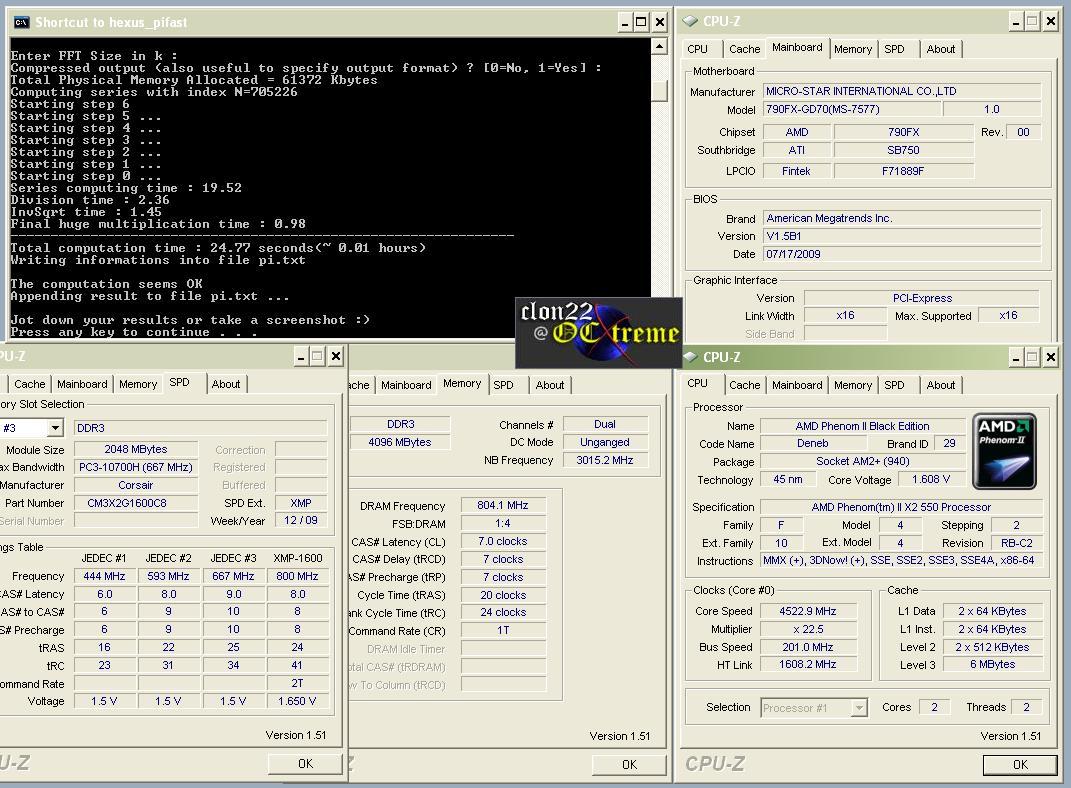The height and width of the screenshot is (788, 1071).
Task: Click the Specification AMD Phenom II X2 550 field
Action: (901, 507)
